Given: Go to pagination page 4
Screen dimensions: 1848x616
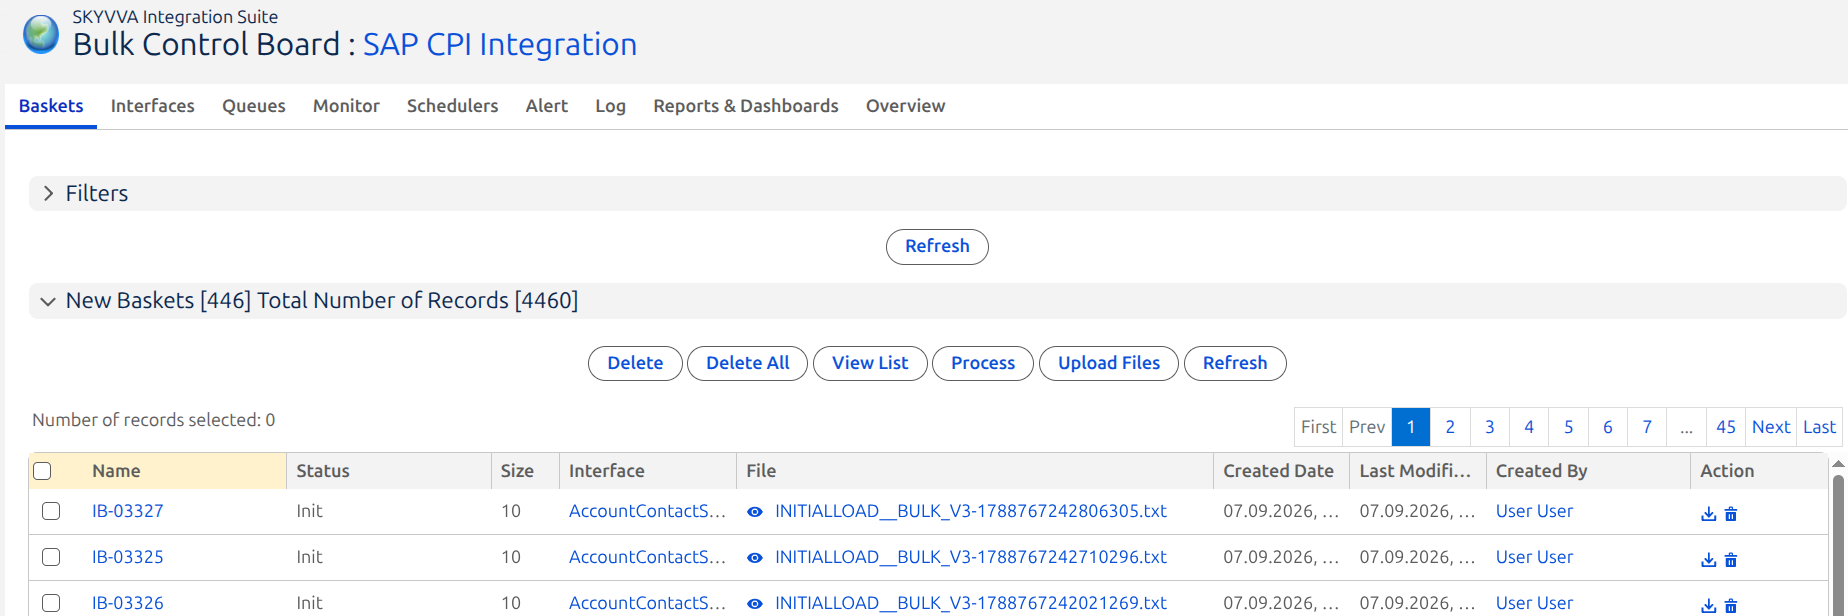Looking at the screenshot, I should coord(1529,427).
